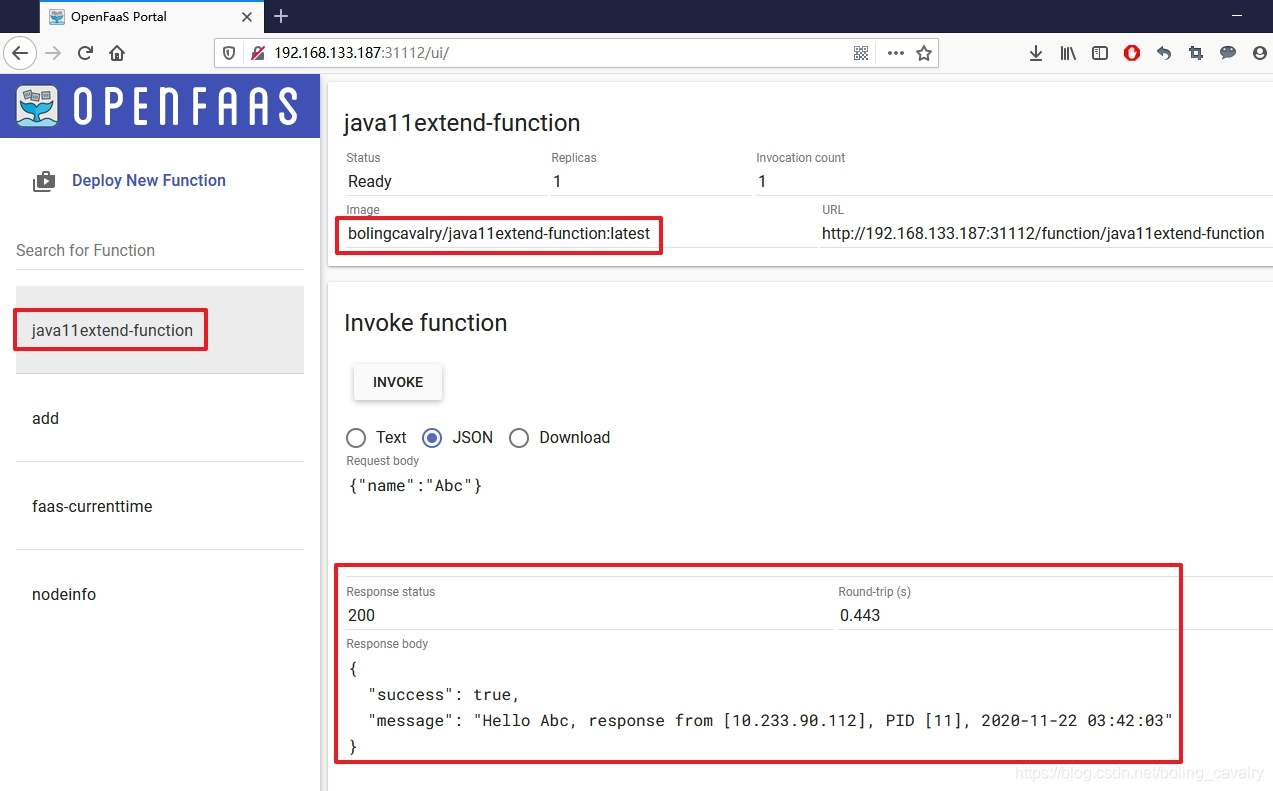The height and width of the screenshot is (791, 1273).
Task: Go to the browser Home page
Action: pos(117,53)
